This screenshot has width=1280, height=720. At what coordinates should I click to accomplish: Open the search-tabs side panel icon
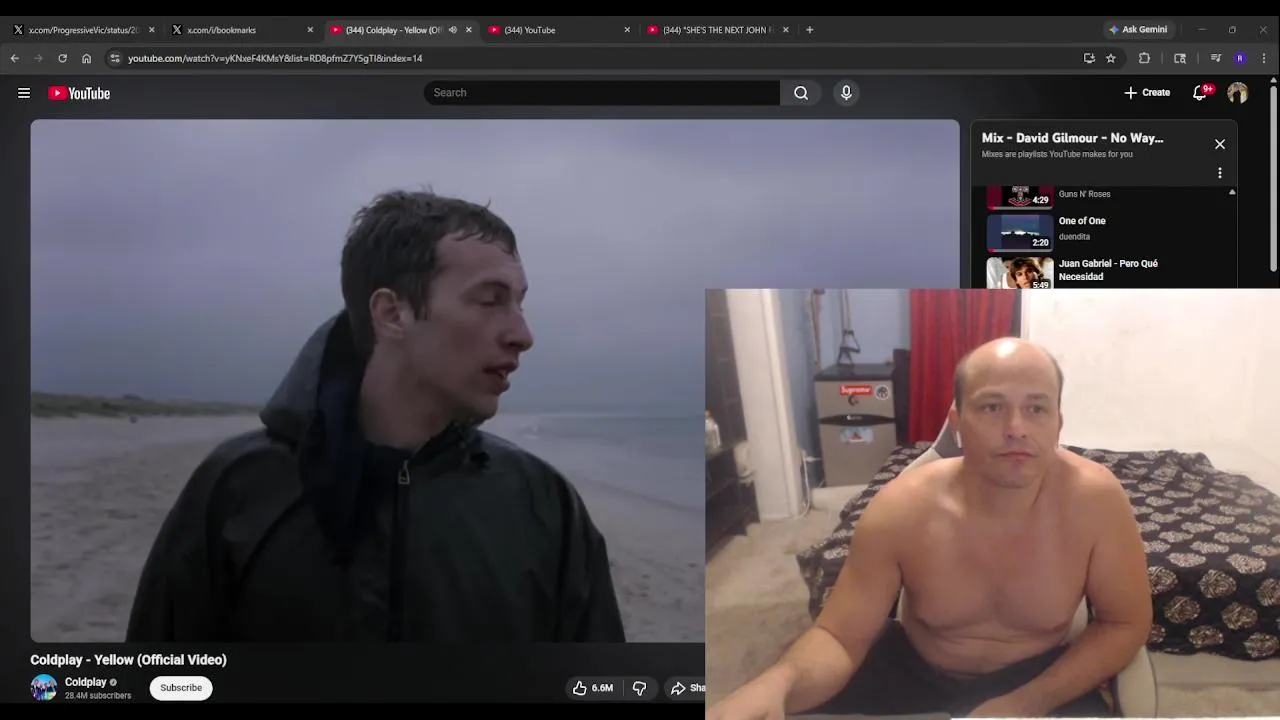(x=1180, y=58)
